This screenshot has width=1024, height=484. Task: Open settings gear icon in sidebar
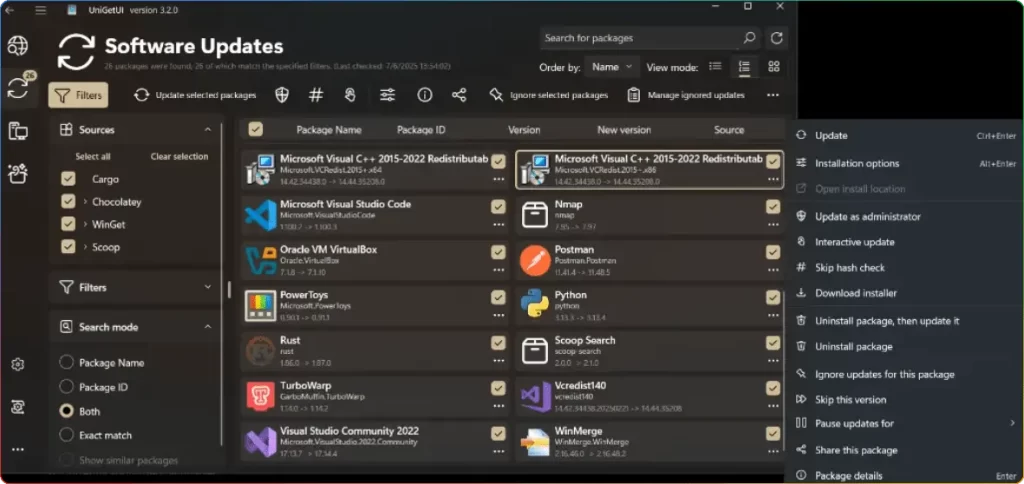[18, 364]
